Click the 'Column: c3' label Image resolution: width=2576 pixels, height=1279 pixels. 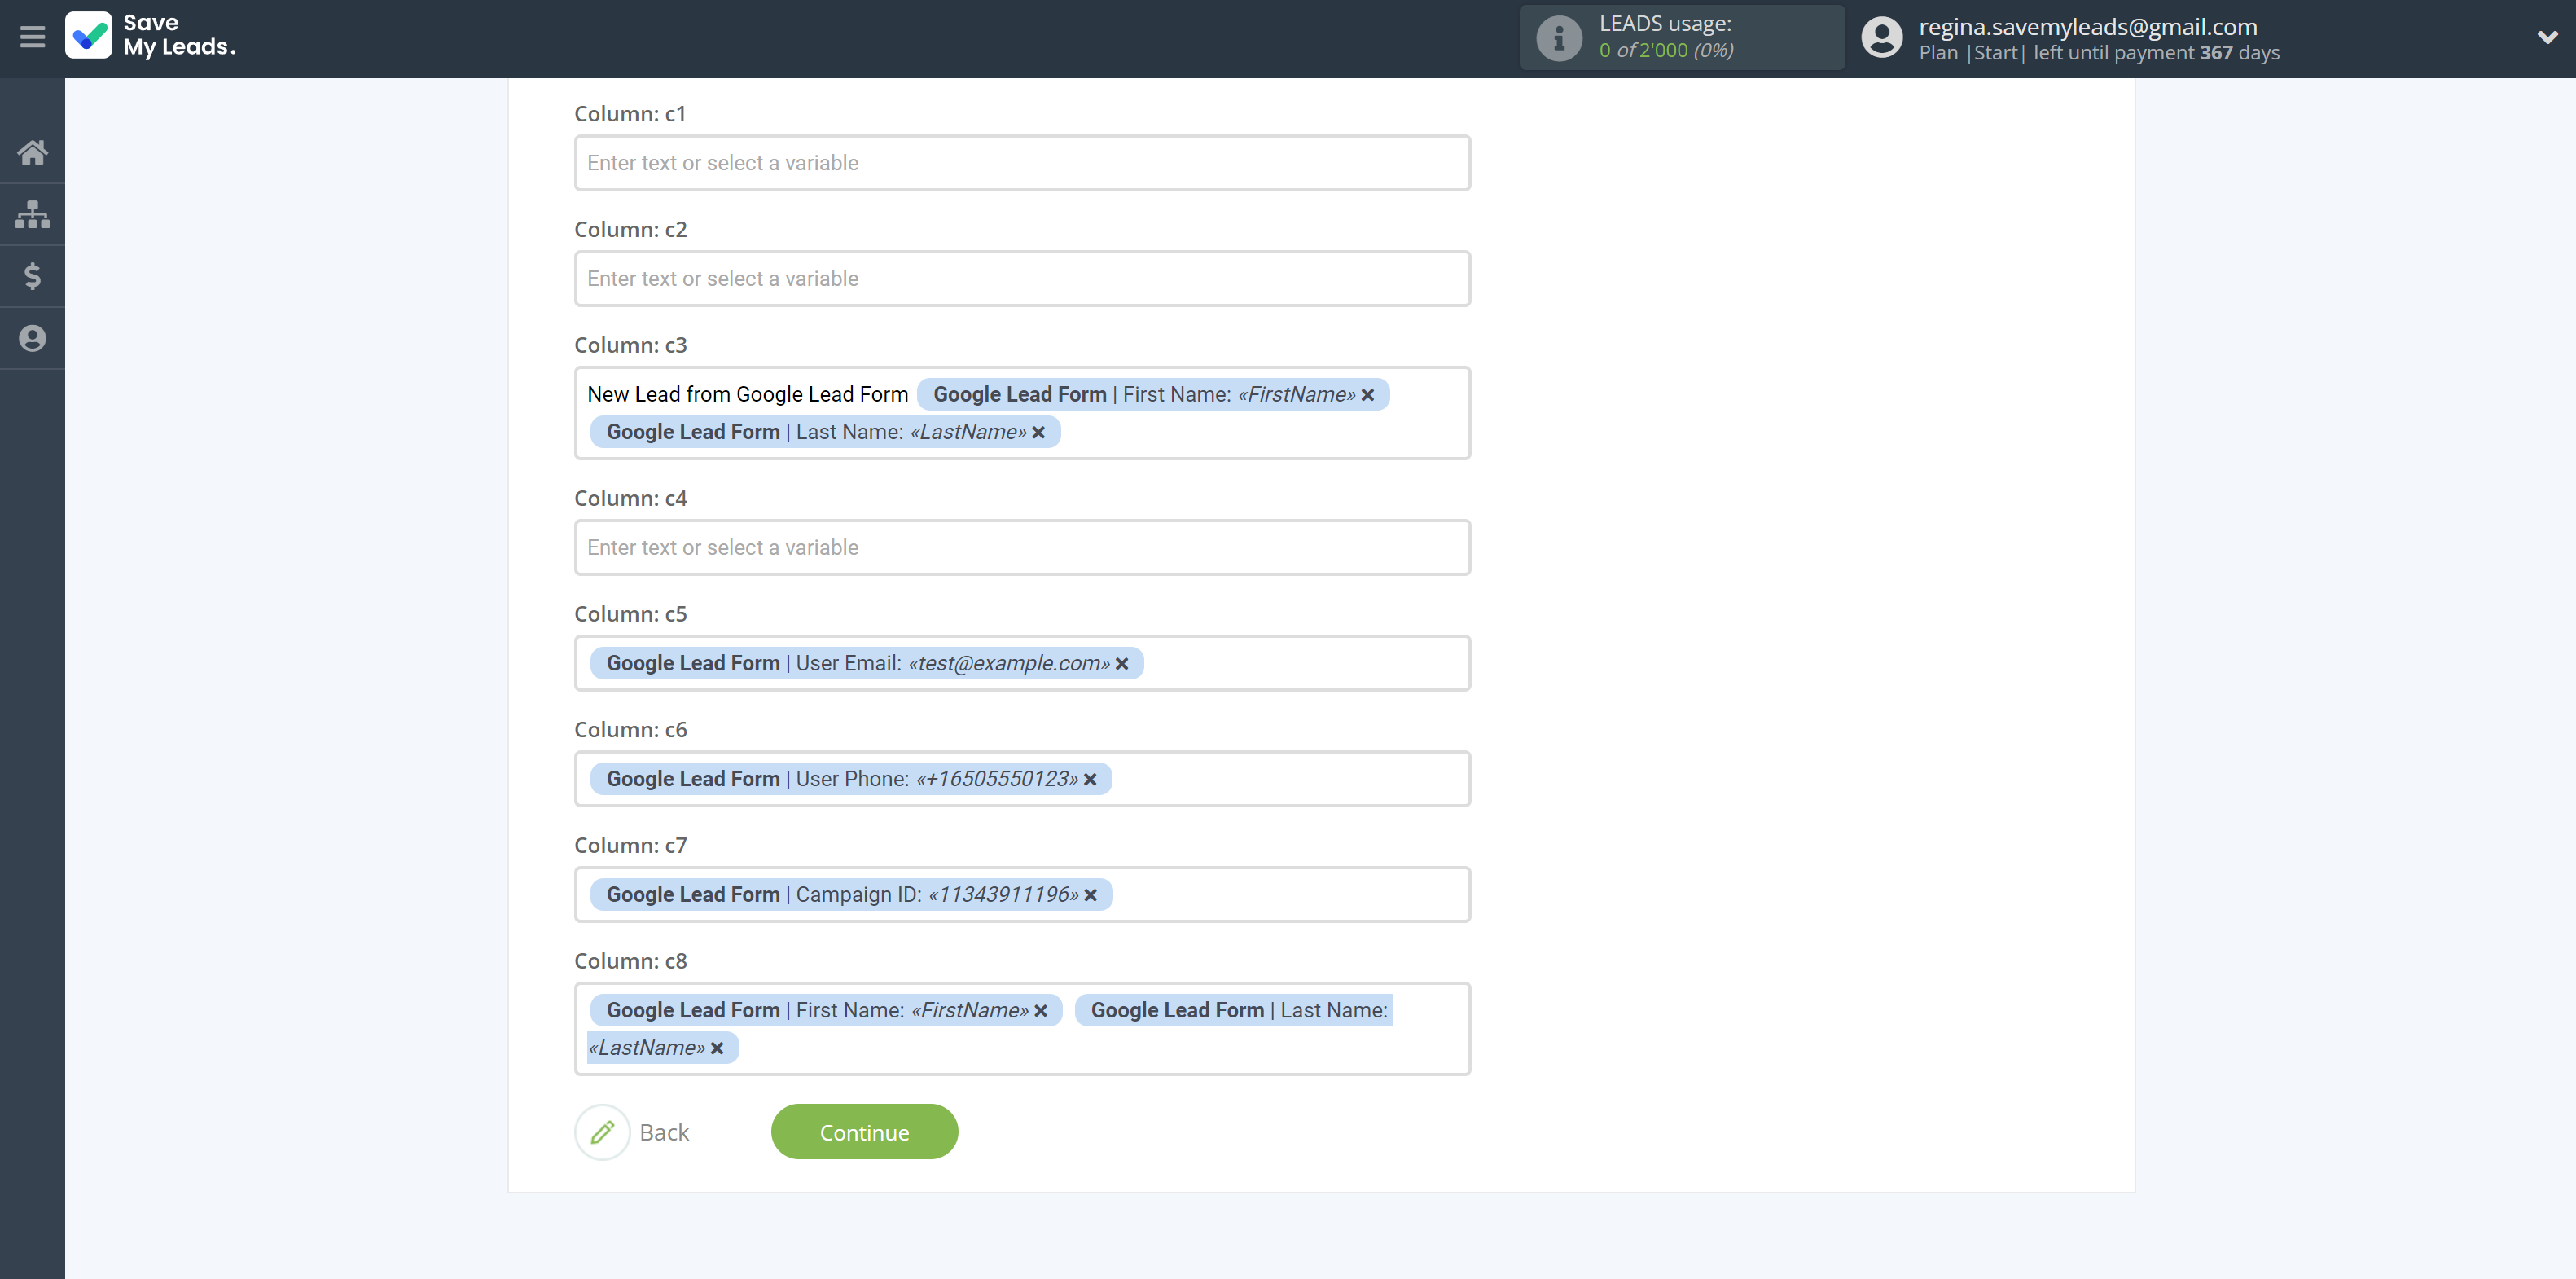630,344
